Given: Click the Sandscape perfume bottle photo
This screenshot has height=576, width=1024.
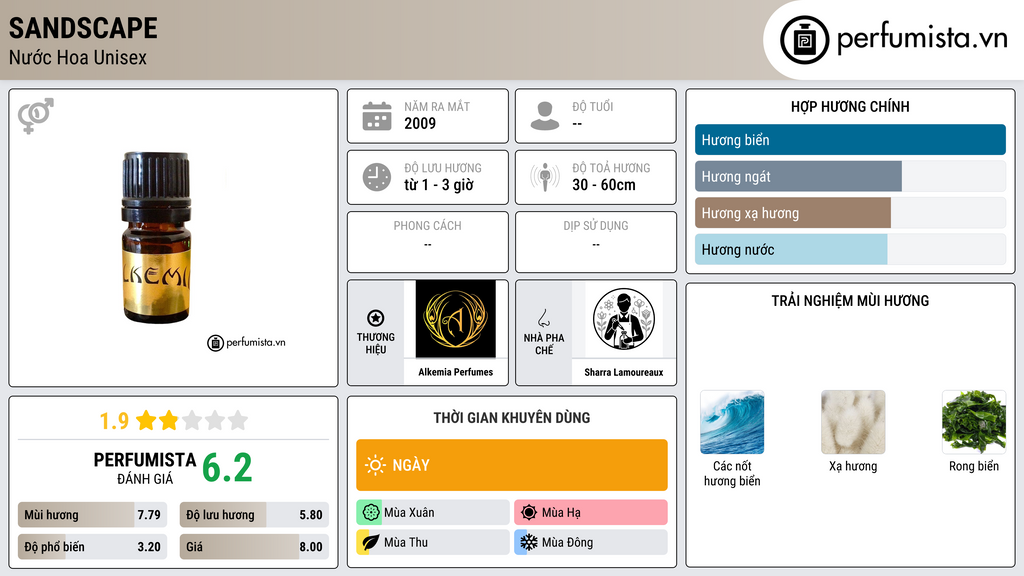Looking at the screenshot, I should pos(155,238).
